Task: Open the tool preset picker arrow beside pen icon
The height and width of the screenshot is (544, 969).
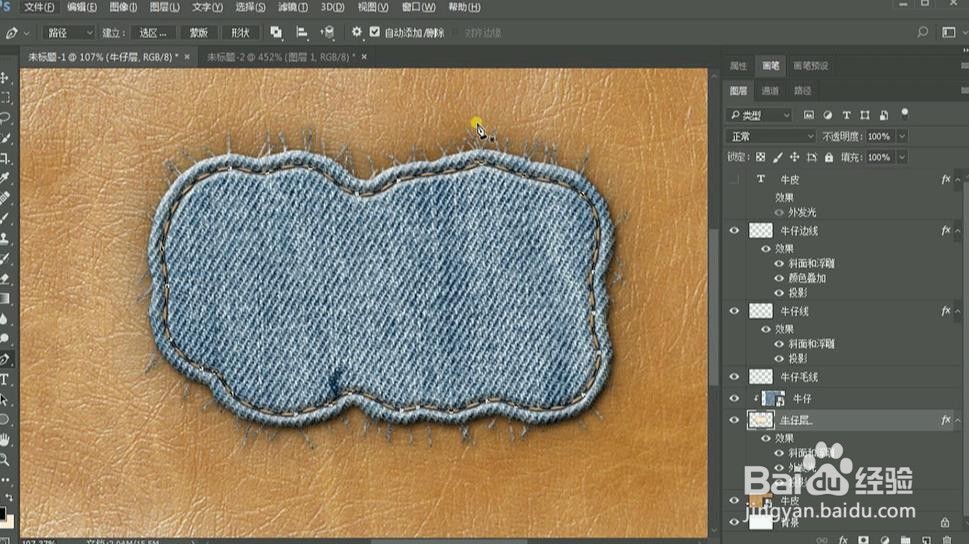Action: coord(26,33)
